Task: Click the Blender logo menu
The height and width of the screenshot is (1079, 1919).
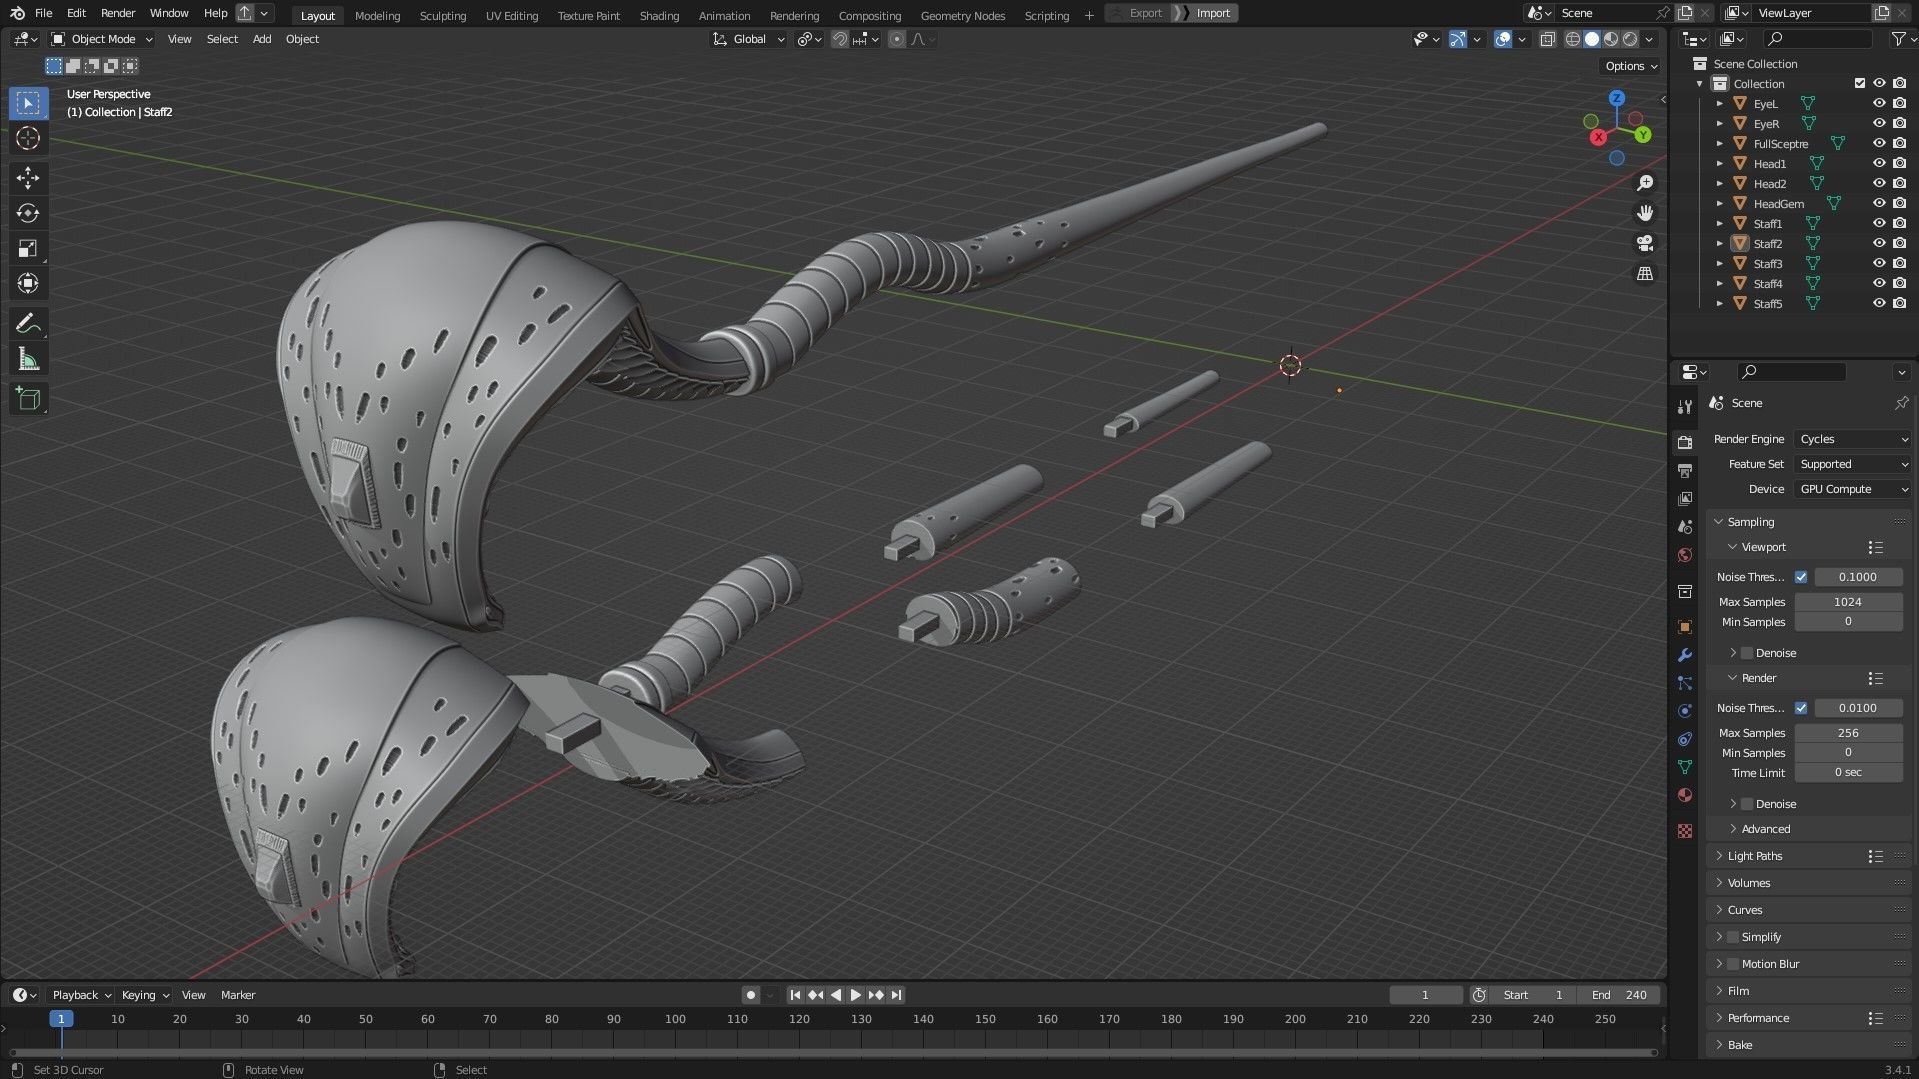Action: [x=17, y=13]
